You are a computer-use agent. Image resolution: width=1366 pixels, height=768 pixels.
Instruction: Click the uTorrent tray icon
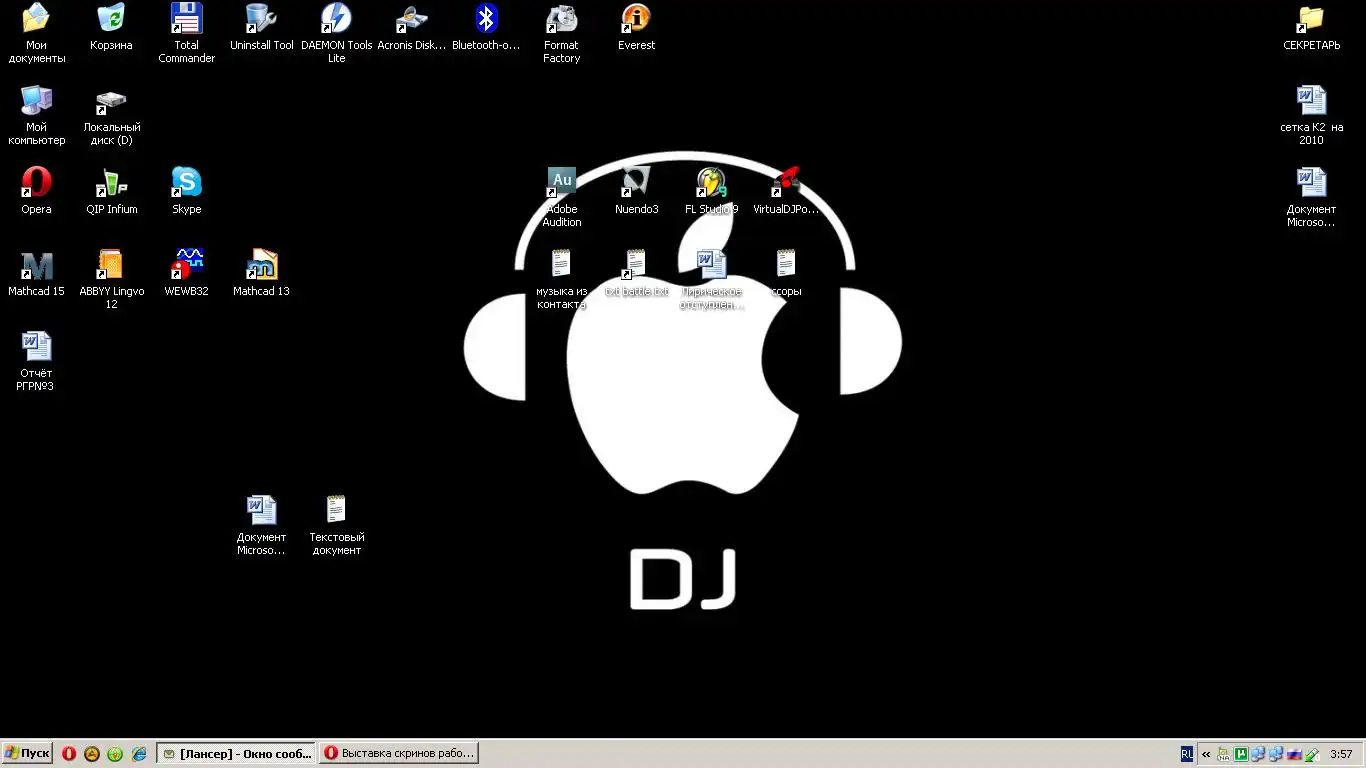coord(1241,755)
